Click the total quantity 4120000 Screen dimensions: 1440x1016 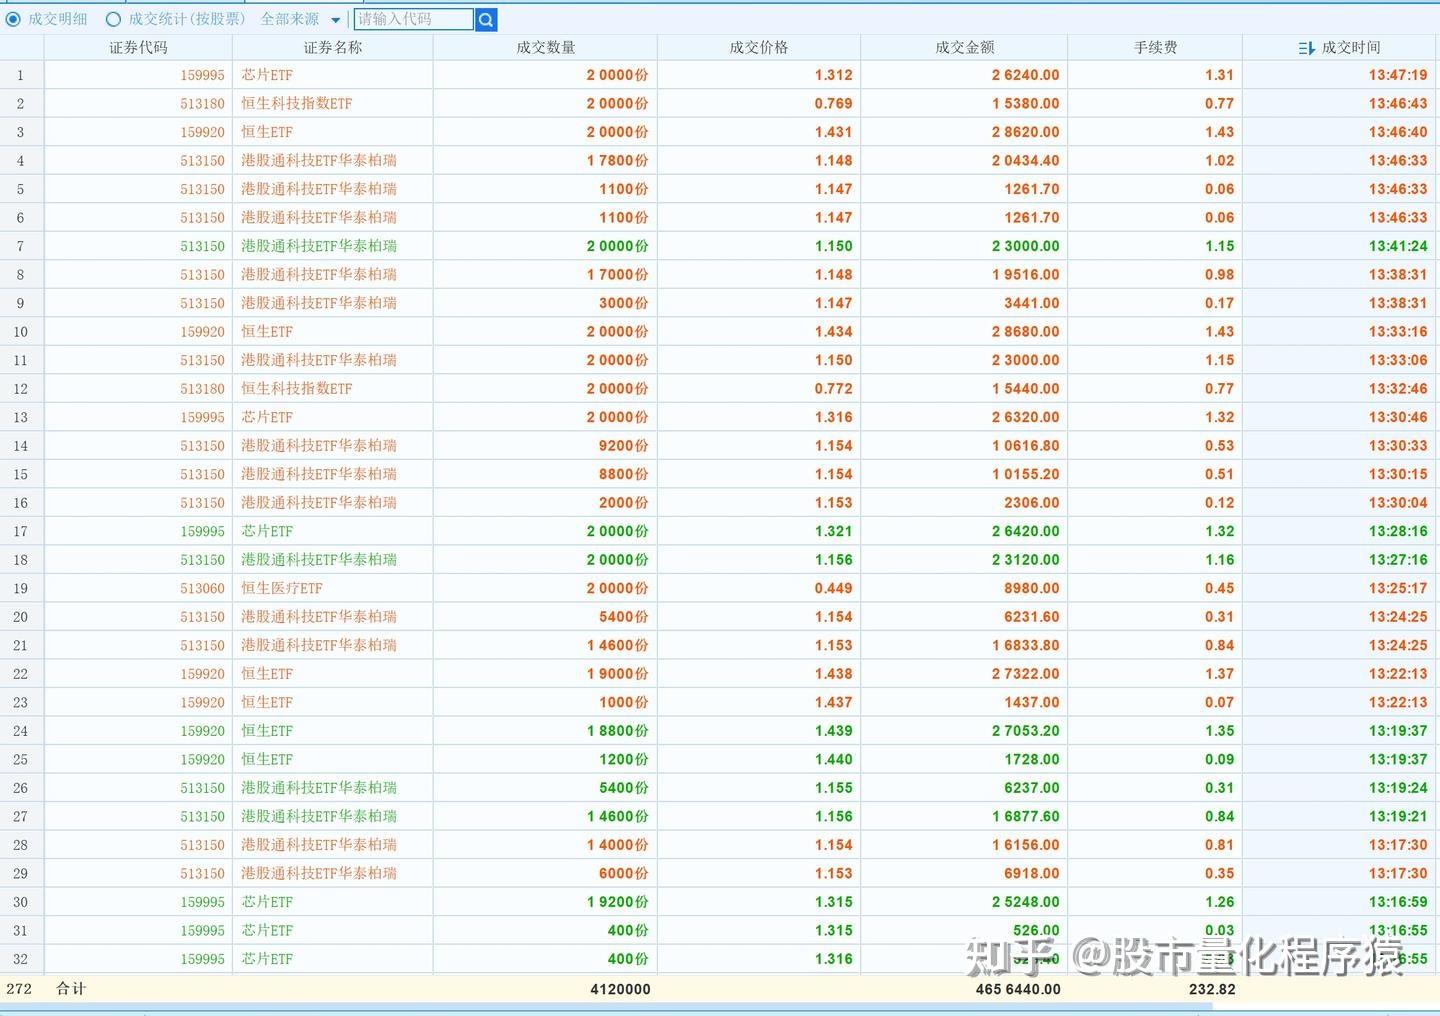[620, 989]
